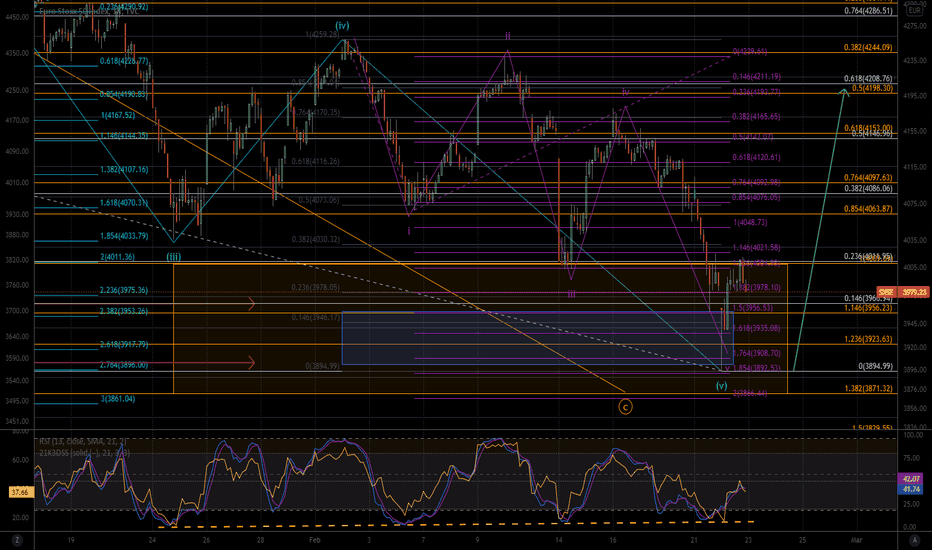The image size is (932, 550).
Task: Click the 4450.00 left price scale label
Action: click(18, 17)
